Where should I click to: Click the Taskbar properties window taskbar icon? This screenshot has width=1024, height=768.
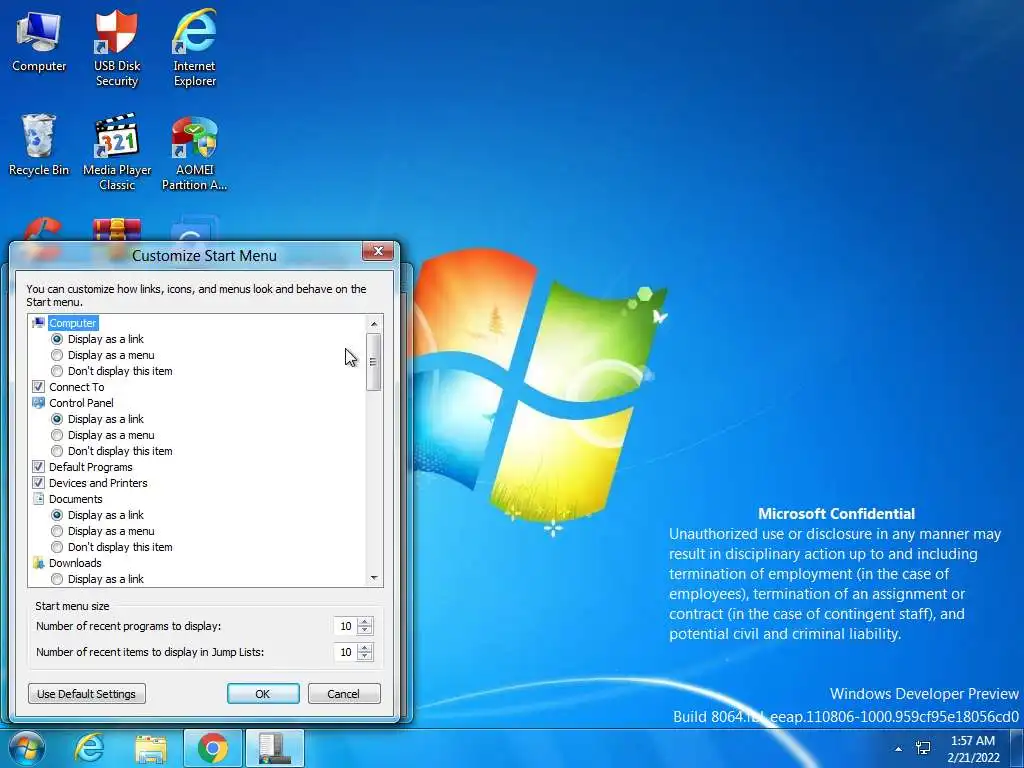coord(274,748)
